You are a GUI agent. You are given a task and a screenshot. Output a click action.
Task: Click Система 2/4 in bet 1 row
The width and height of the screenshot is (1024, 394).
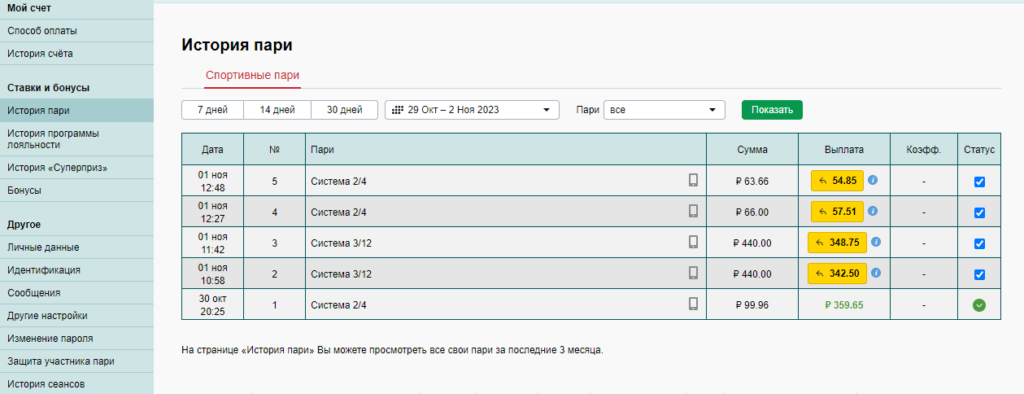[338, 304]
